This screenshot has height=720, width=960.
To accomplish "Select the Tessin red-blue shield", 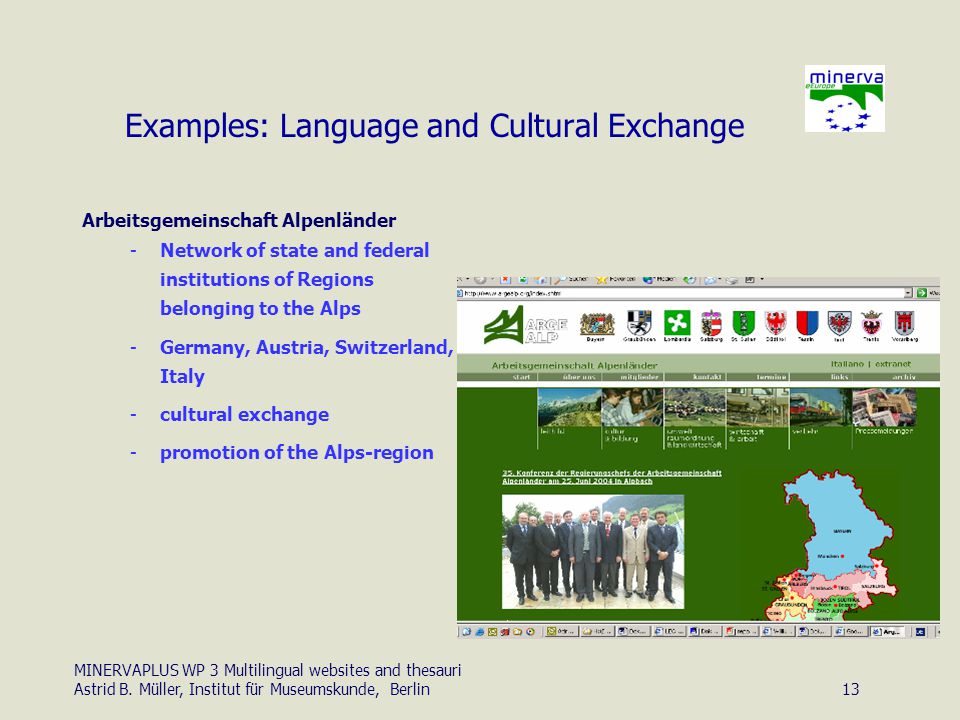I will 807,325.
